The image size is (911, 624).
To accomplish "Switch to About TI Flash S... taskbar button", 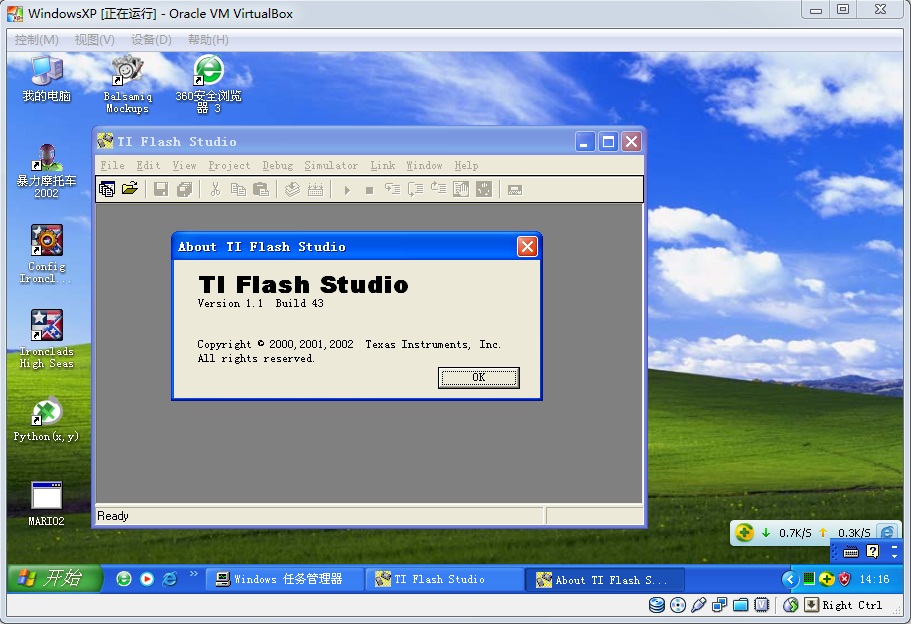I will tap(604, 579).
